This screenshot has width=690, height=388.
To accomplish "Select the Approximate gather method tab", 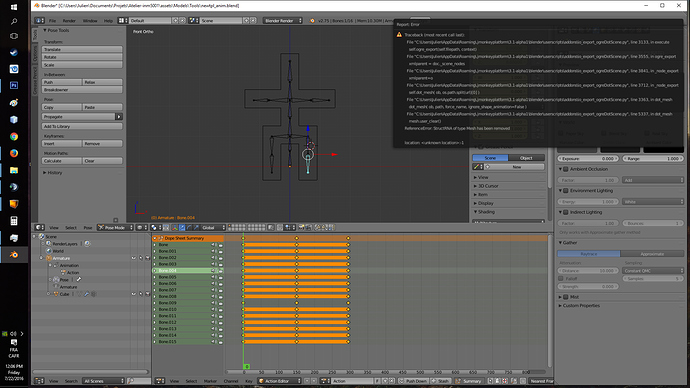I will 652,254.
